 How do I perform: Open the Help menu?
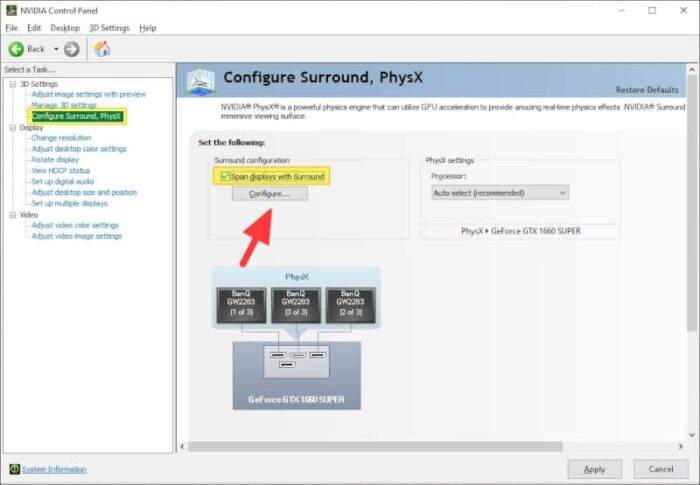(148, 28)
